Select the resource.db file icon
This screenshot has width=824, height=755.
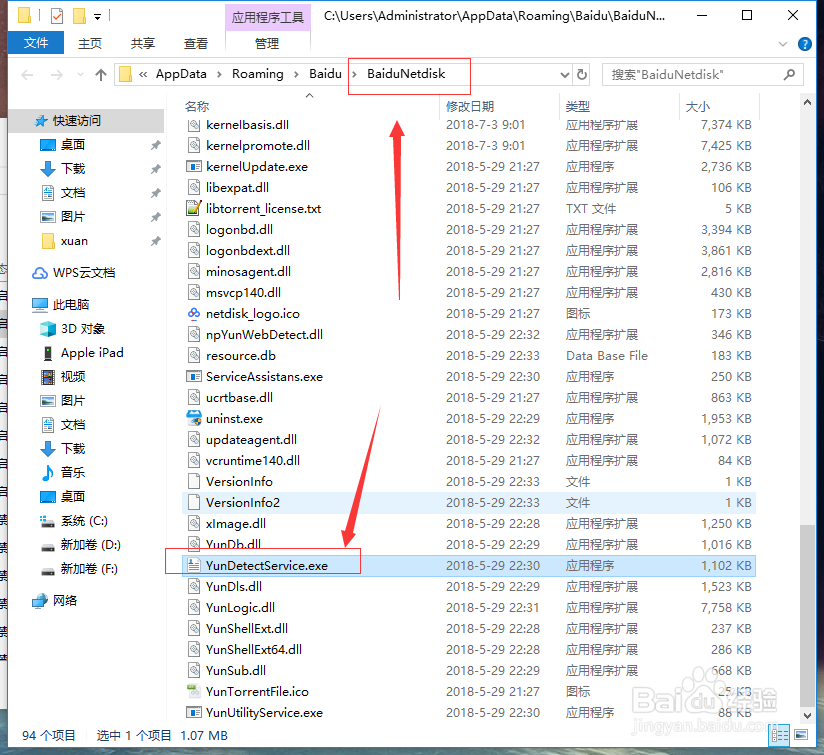tap(194, 356)
